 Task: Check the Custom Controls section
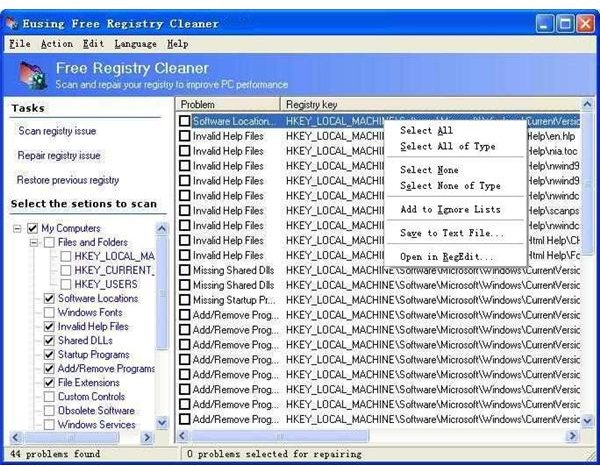coord(49,396)
